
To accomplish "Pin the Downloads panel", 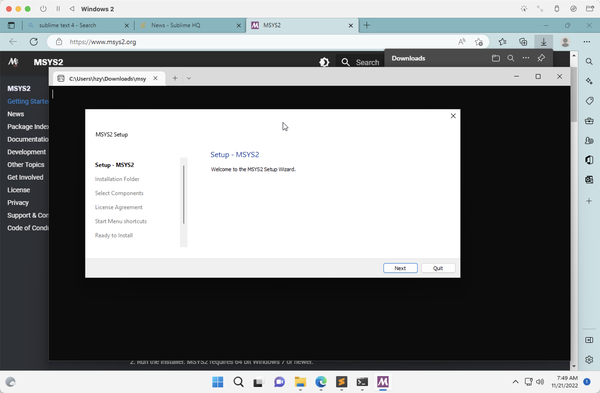I will (x=541, y=58).
